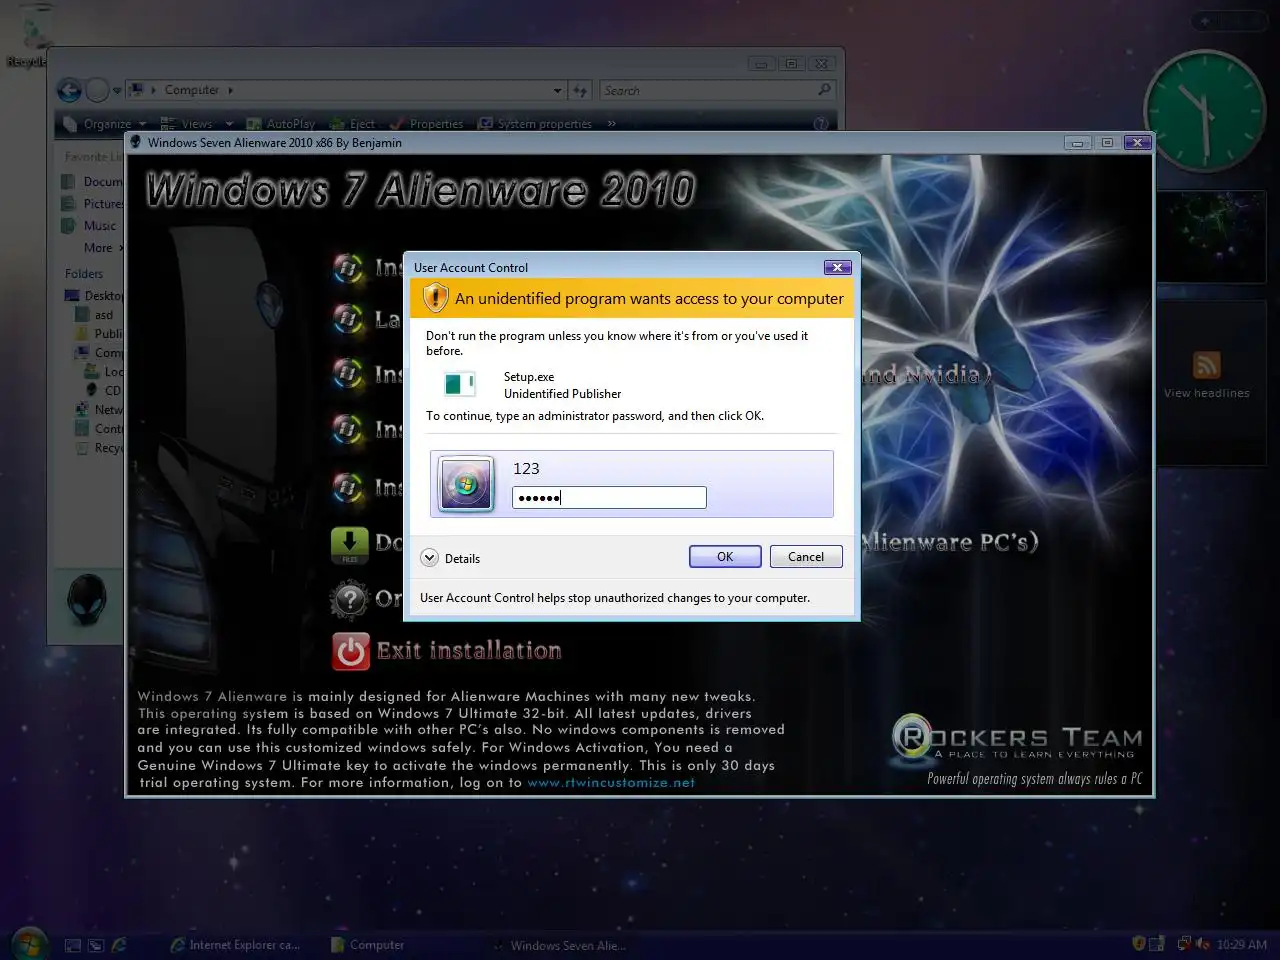Open the address bar history dropdown
This screenshot has width=1280, height=960.
click(x=558, y=91)
